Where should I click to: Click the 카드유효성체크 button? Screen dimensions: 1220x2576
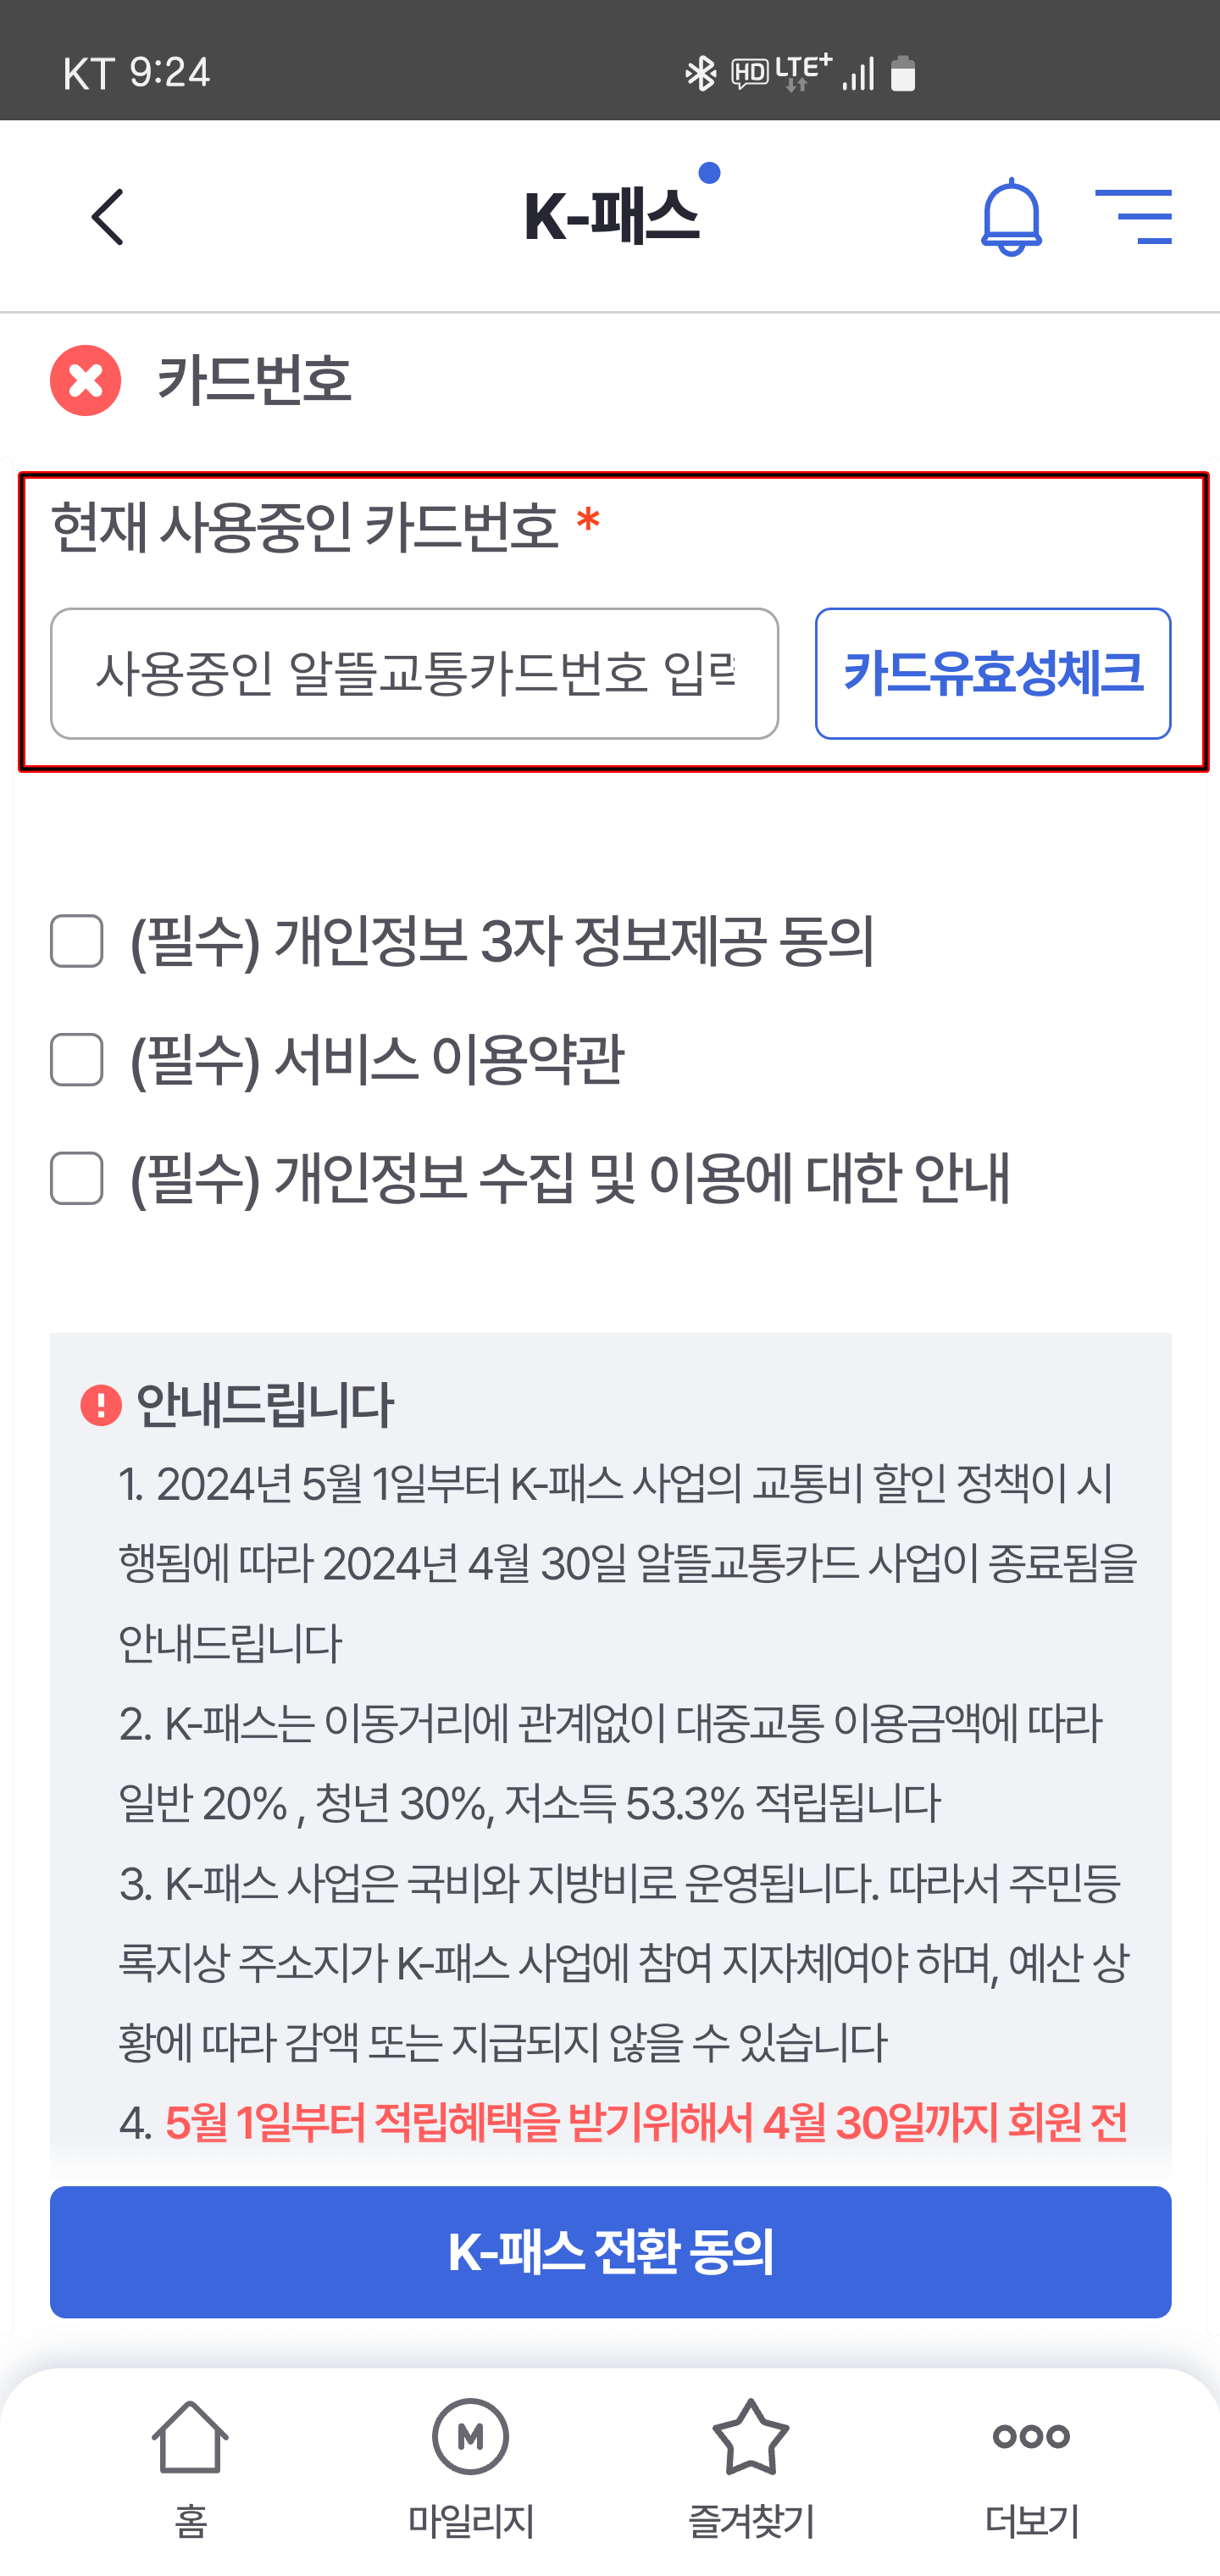coord(993,674)
